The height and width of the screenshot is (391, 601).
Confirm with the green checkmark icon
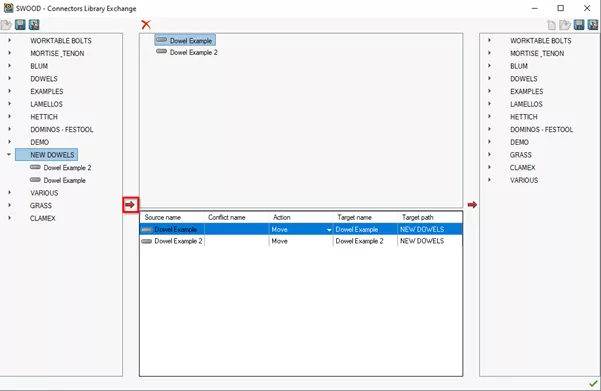[593, 383]
